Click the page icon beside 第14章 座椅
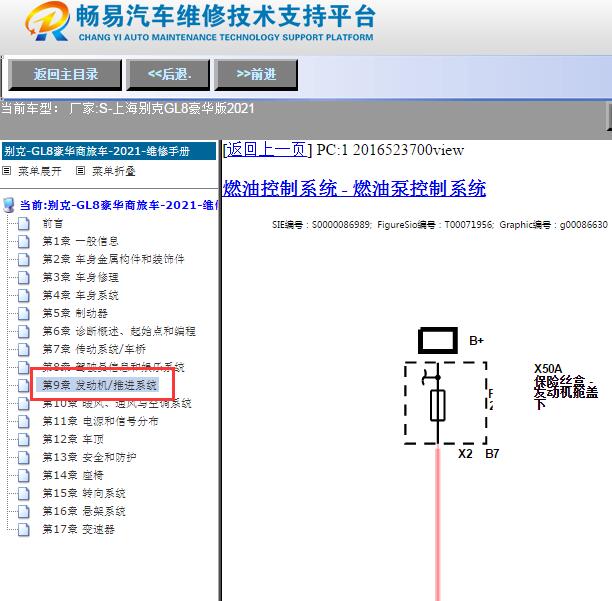The image size is (612, 601). (24, 475)
